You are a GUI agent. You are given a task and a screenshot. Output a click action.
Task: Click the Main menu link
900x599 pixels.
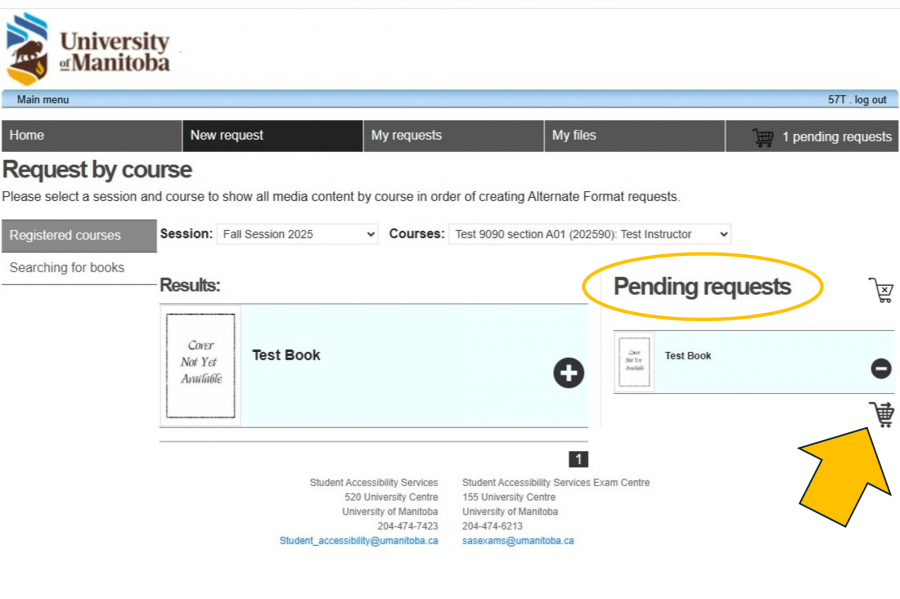(x=43, y=100)
